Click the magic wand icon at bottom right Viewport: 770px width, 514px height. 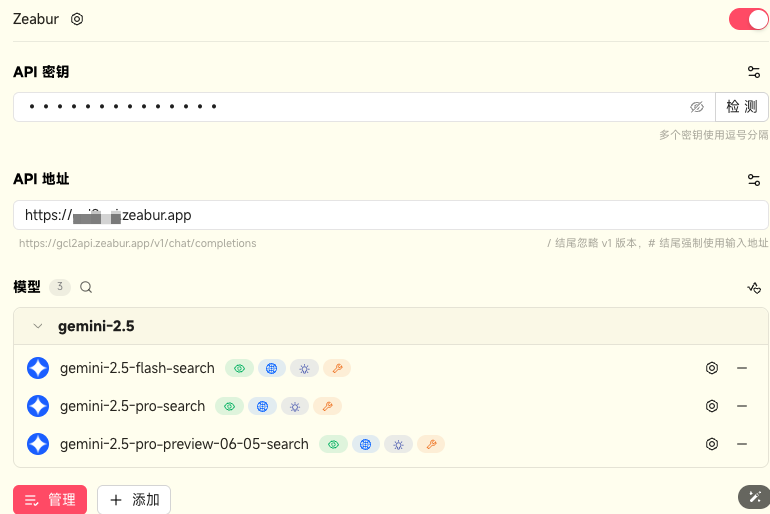tap(754, 497)
